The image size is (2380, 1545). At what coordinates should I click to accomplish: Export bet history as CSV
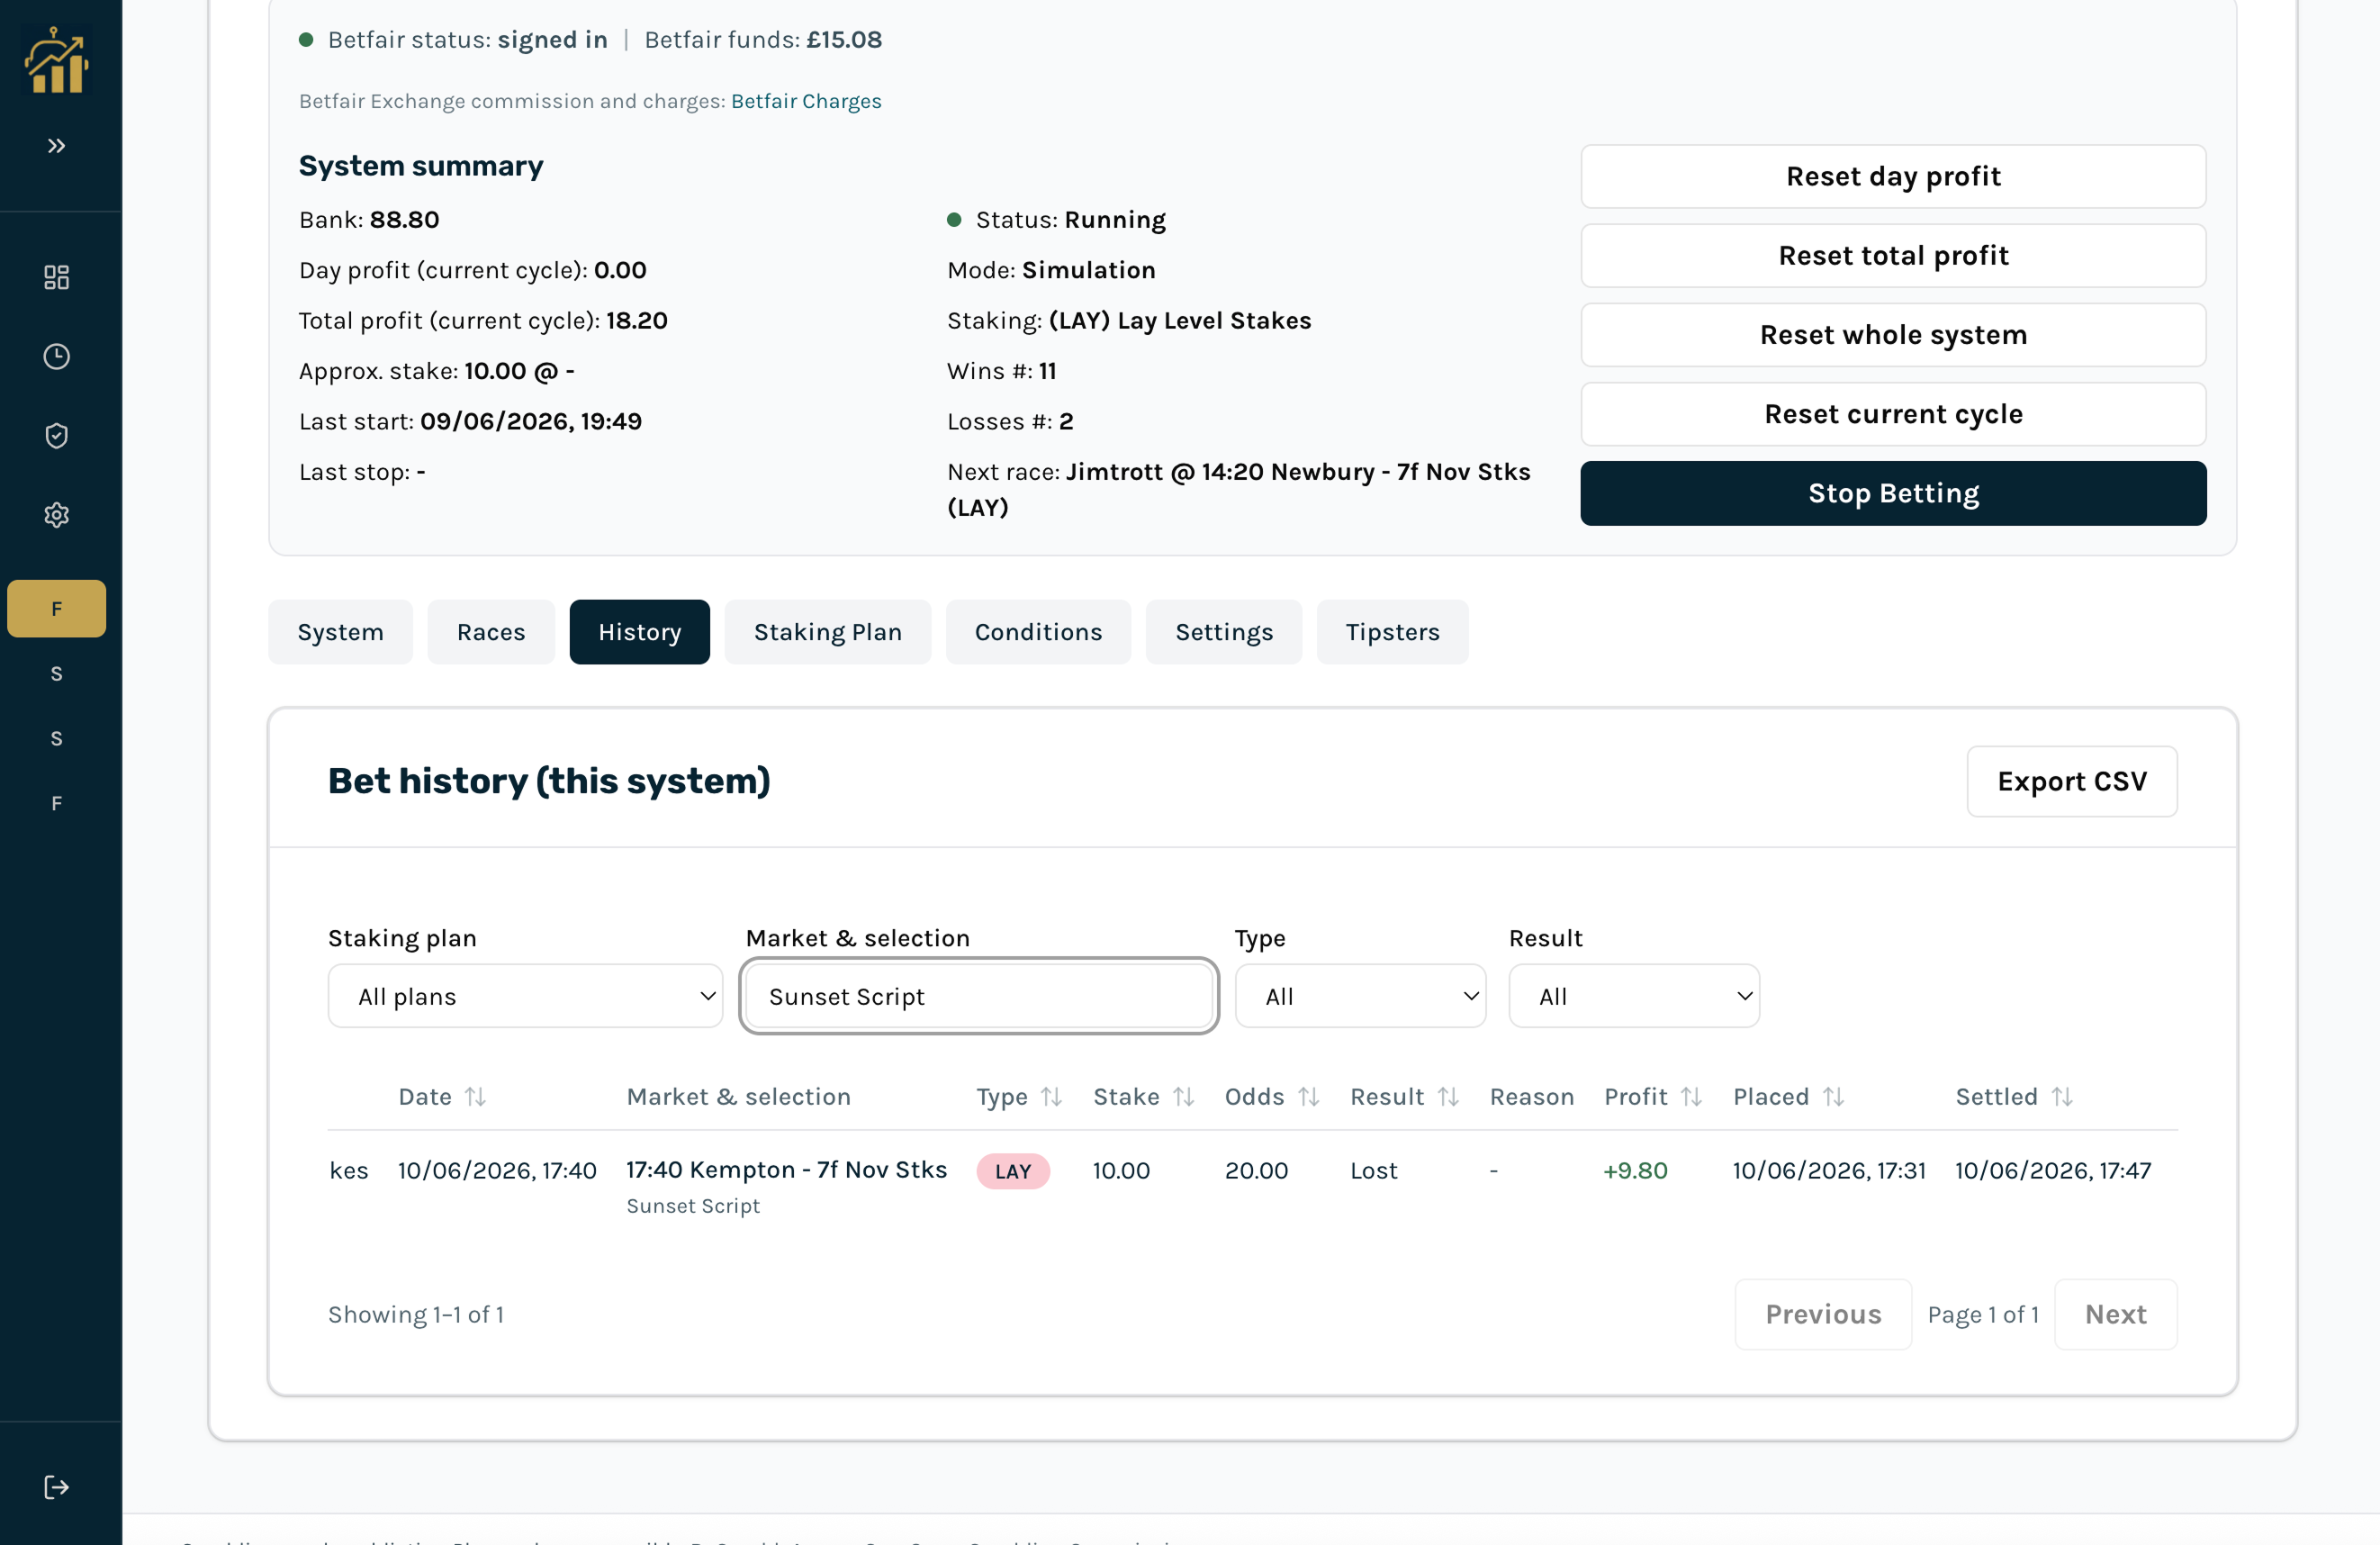tap(2072, 781)
